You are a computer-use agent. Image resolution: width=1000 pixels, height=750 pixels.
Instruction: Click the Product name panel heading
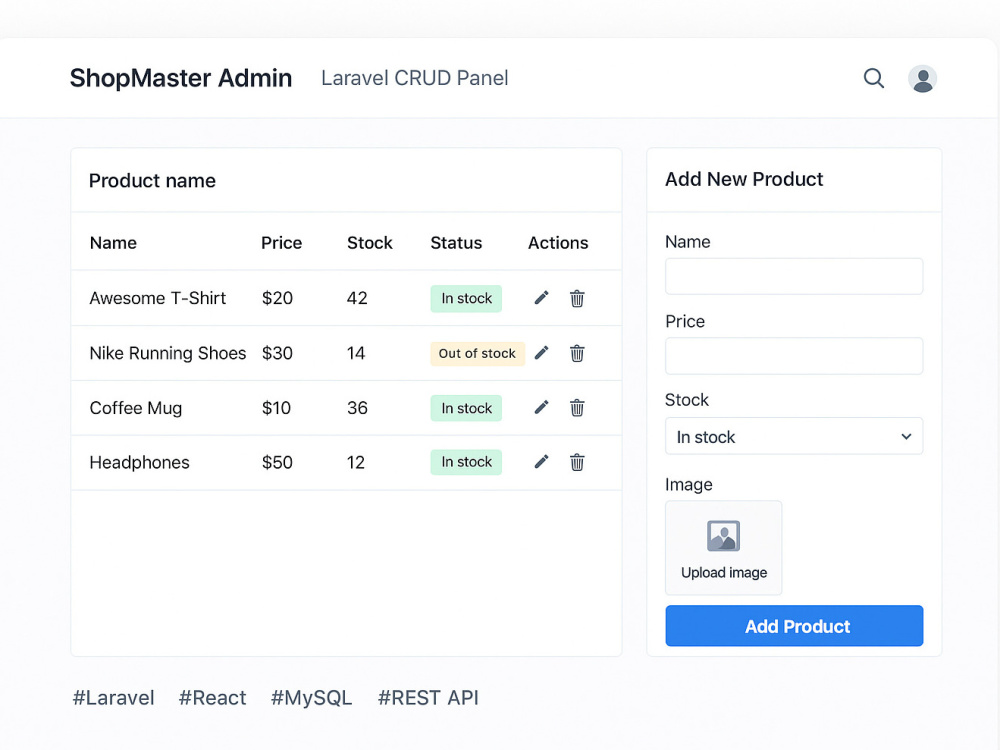[x=152, y=180]
